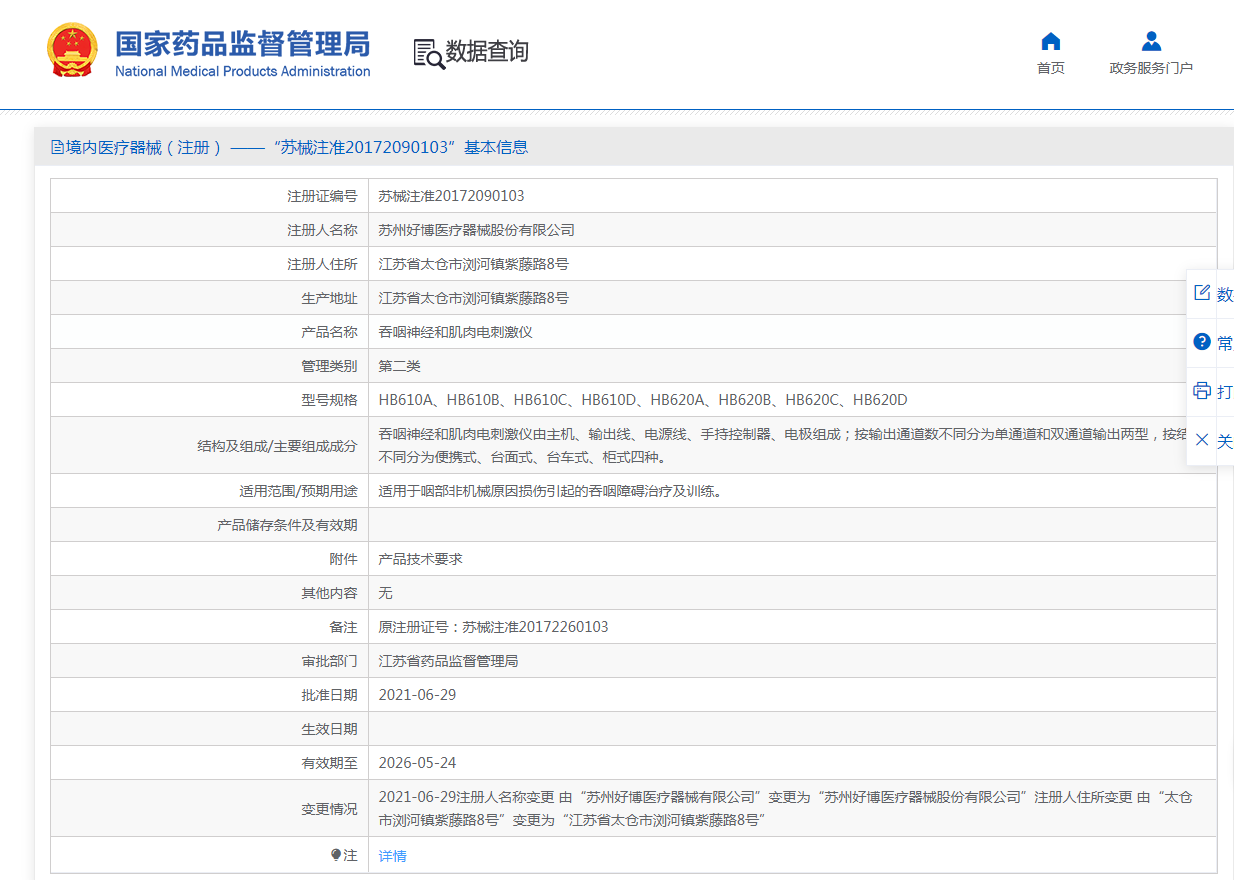Click the address value in 注册人住所 row
Image resolution: width=1234 pixels, height=880 pixels.
474,264
